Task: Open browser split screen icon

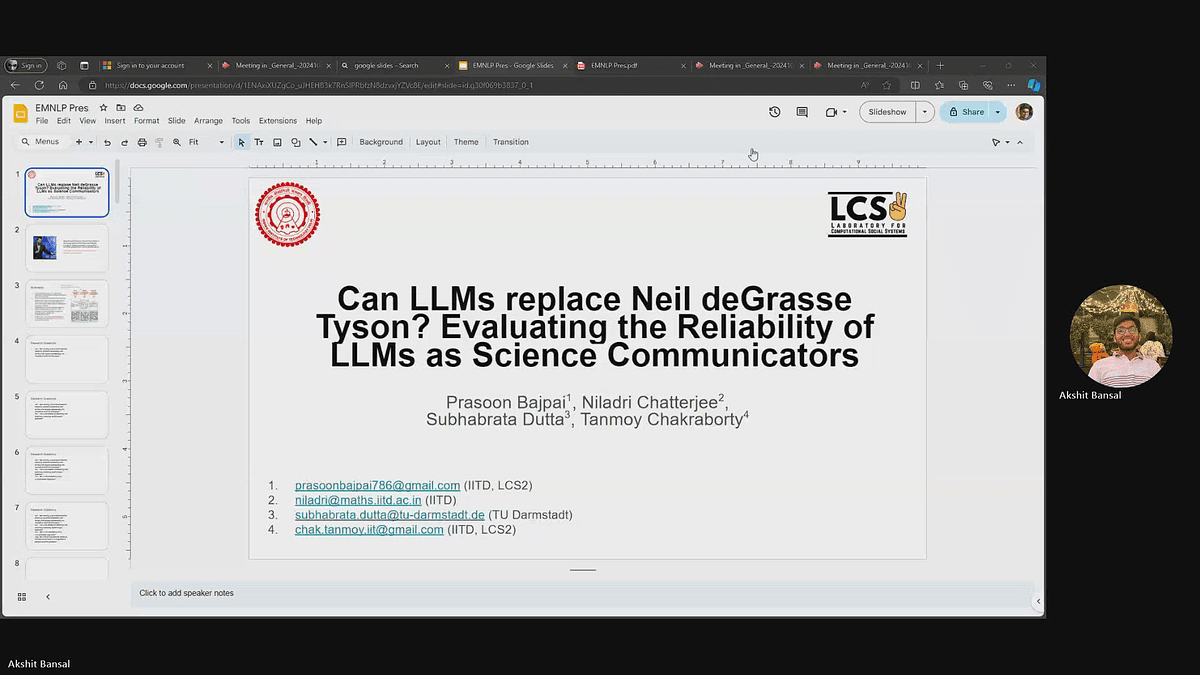Action: pyautogui.click(x=915, y=85)
